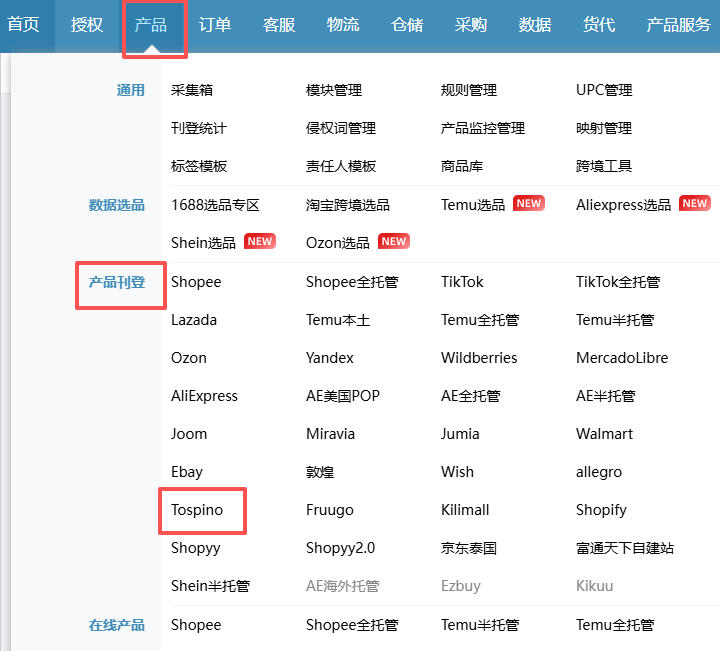Select Tospino under 产品刊登

point(197,510)
